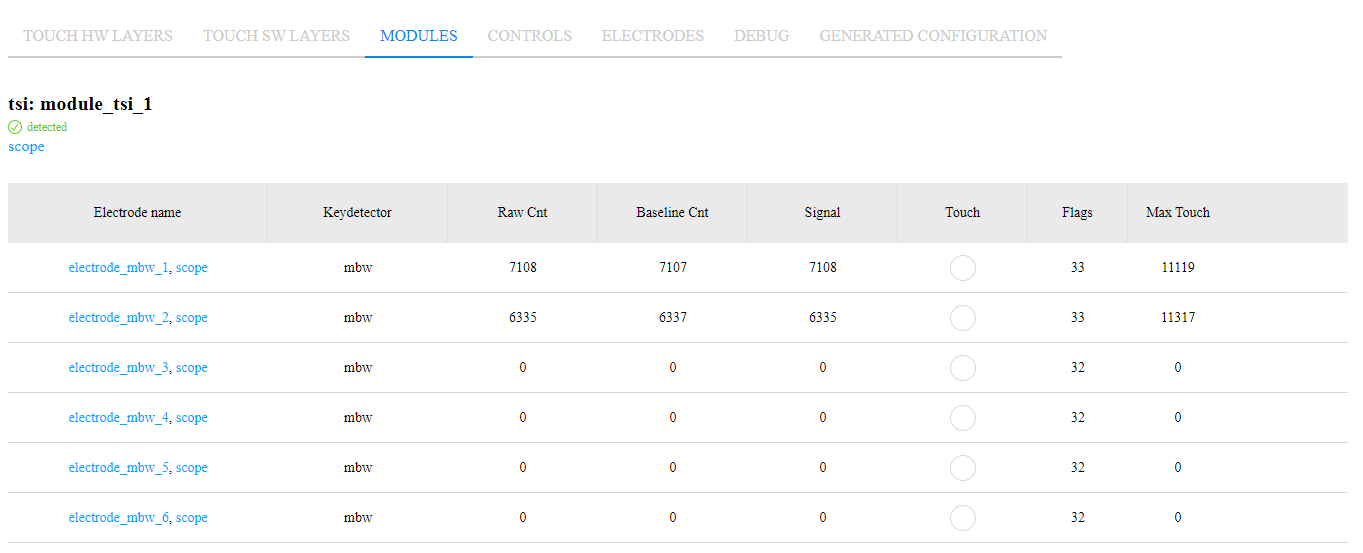The image size is (1363, 553).
Task: Open the electrode_mbw_1 link
Action: [118, 268]
